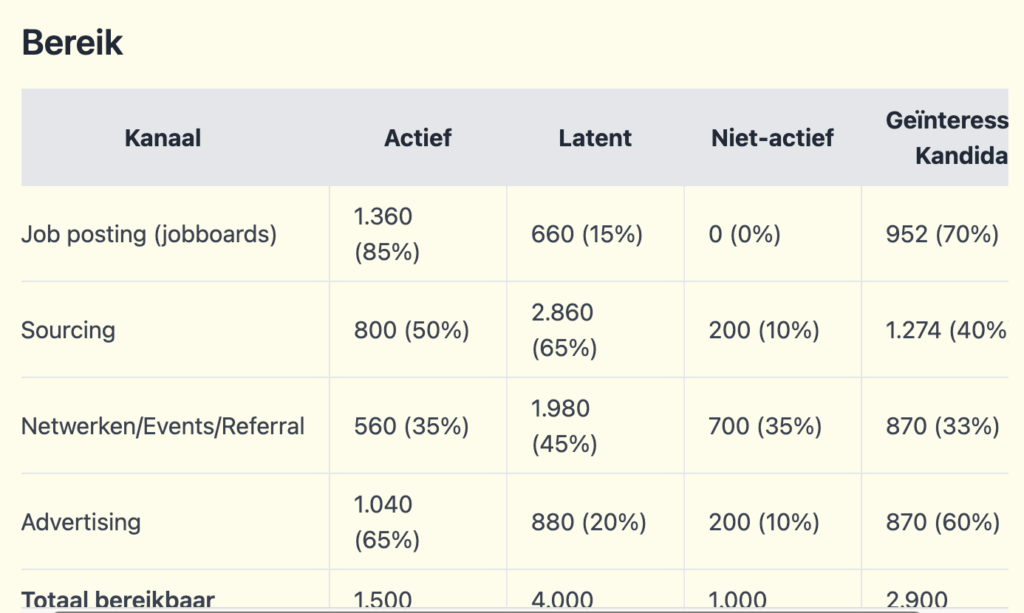Select the 800 (50%) Sourcing cell

pyautogui.click(x=411, y=330)
